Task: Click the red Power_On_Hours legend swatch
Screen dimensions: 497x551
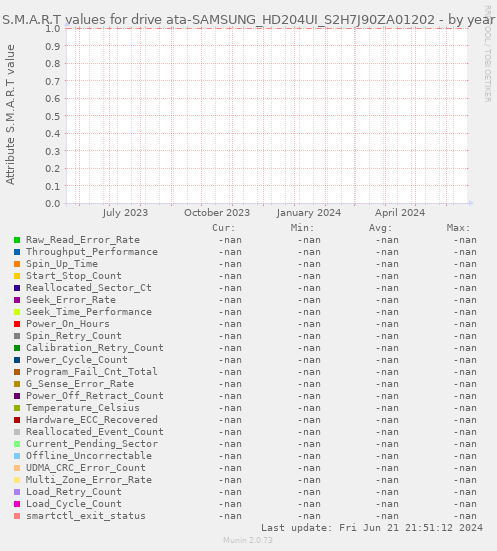Action: 17,324
